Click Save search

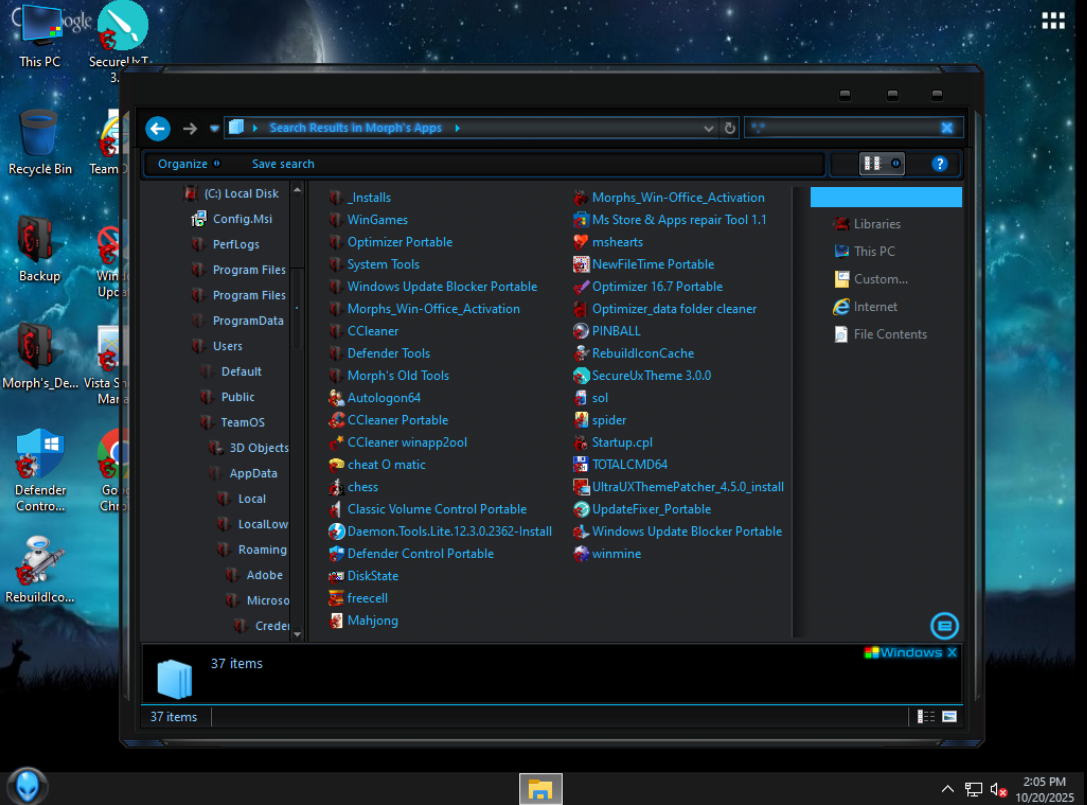coord(283,164)
